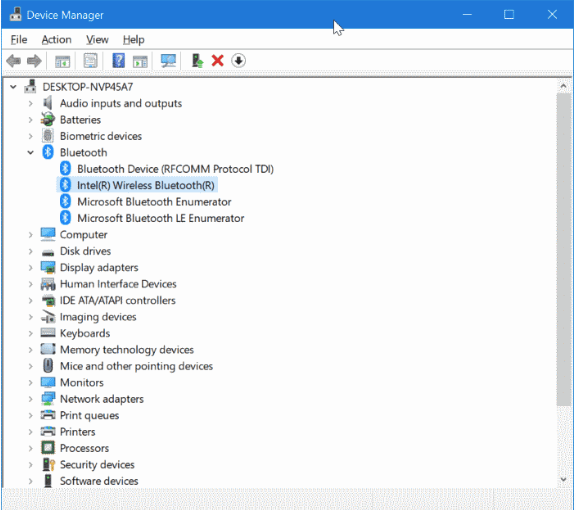Viewport: 576px width, 510px height.
Task: Click the properties sheet toolbar icon
Action: [x=90, y=61]
